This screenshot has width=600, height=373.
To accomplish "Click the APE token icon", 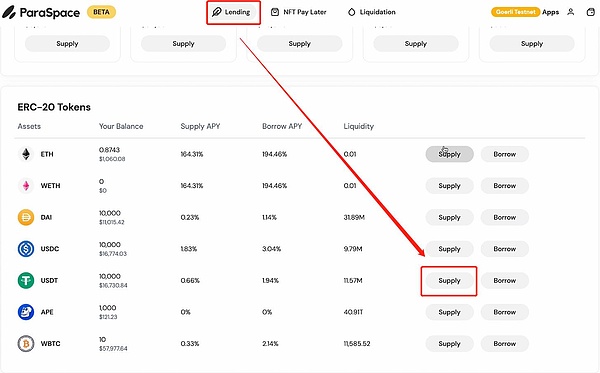I will tap(26, 312).
